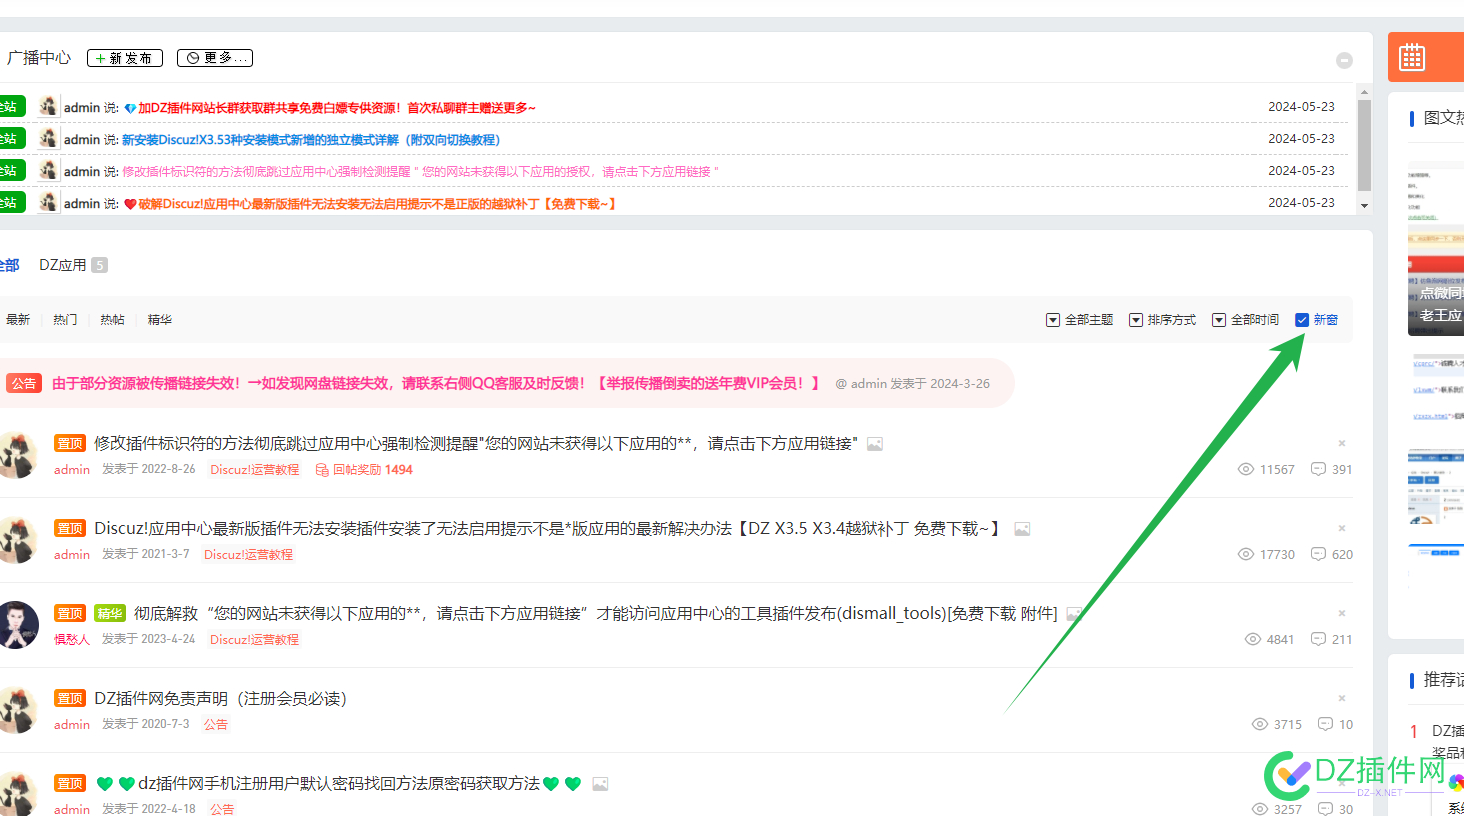Click Discuz!运营教程 tag under 2023-4-24 thread
Image resolution: width=1464 pixels, height=816 pixels.
[x=254, y=640]
